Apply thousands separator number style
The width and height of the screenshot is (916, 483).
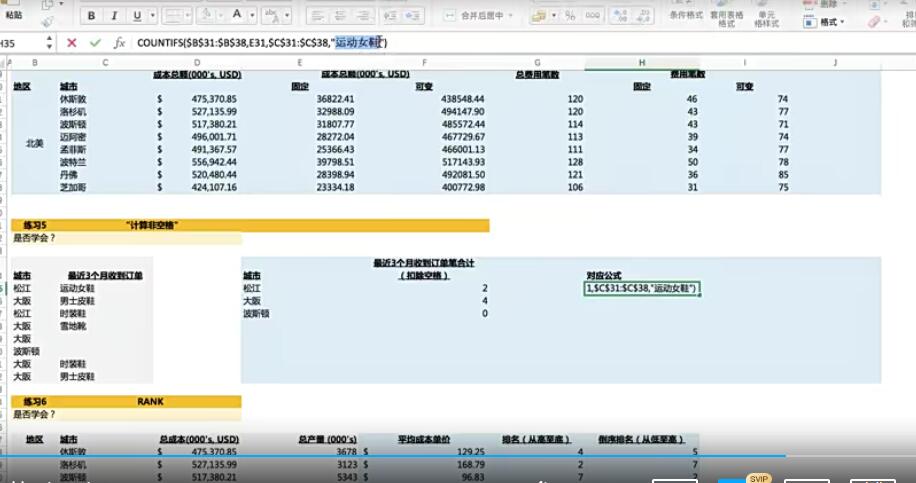click(590, 16)
